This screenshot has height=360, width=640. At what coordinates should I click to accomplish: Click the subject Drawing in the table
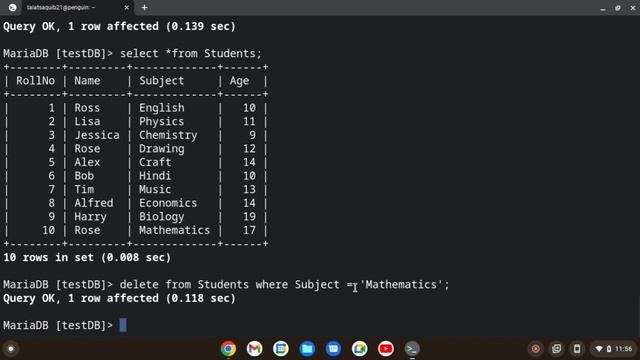point(162,149)
